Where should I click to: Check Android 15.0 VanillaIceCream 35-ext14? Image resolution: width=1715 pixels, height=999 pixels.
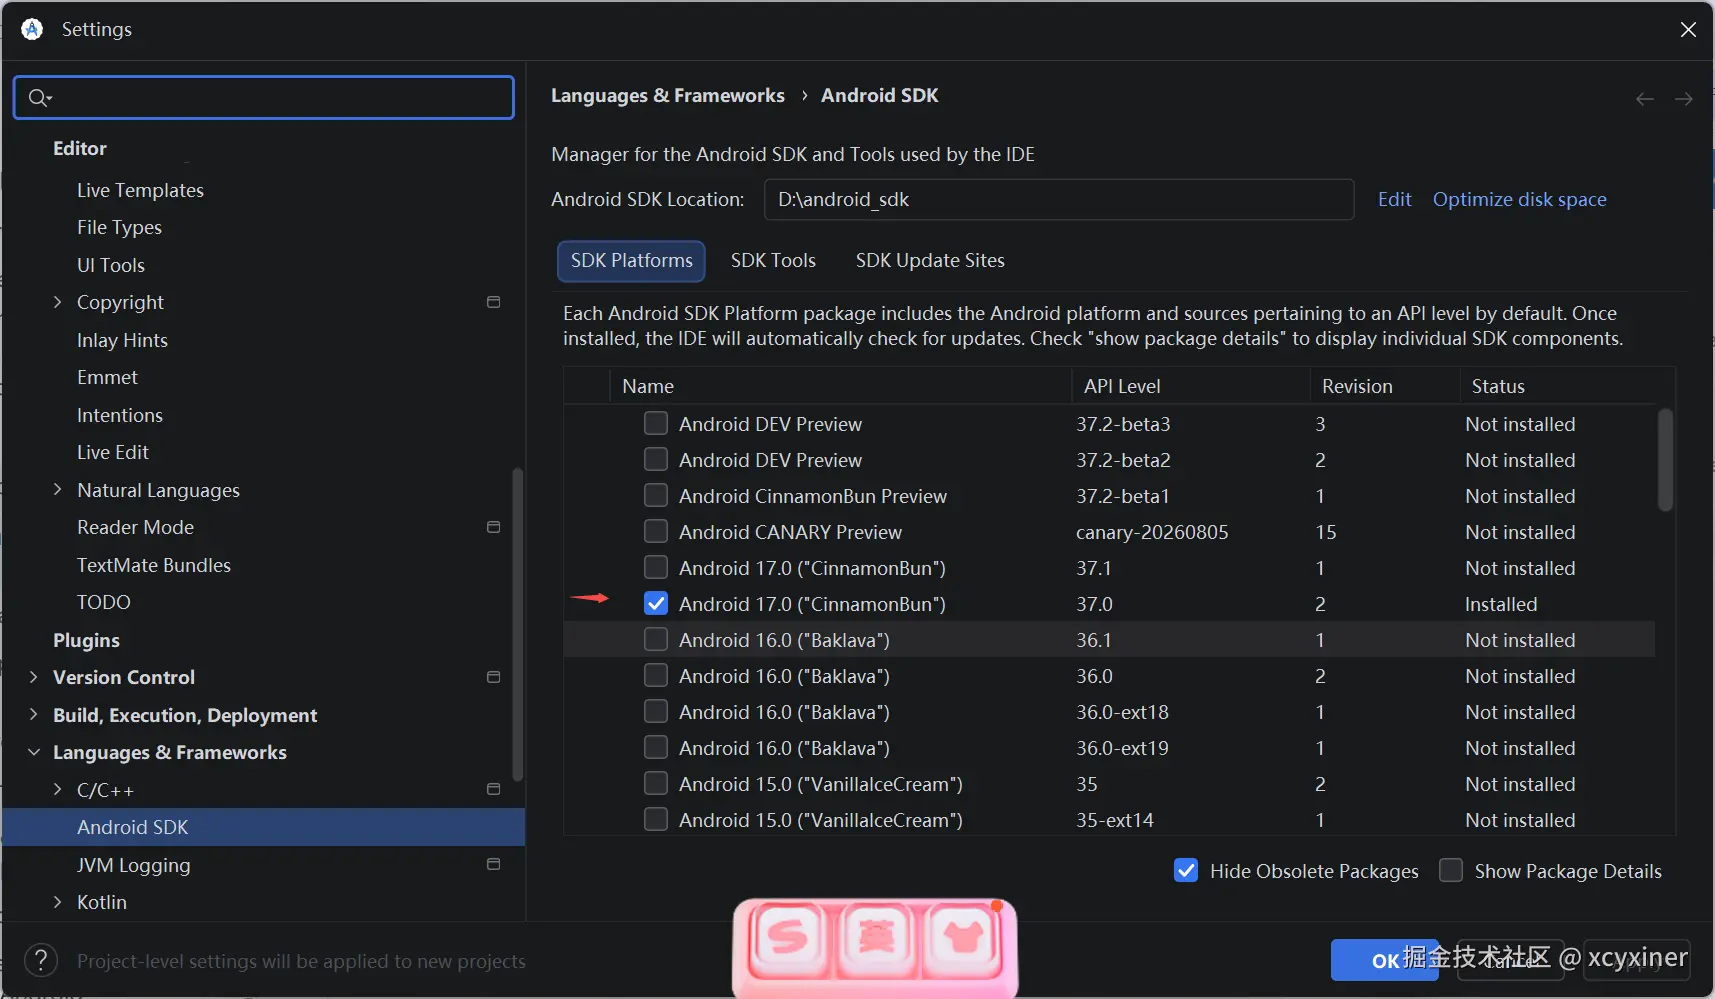point(656,819)
